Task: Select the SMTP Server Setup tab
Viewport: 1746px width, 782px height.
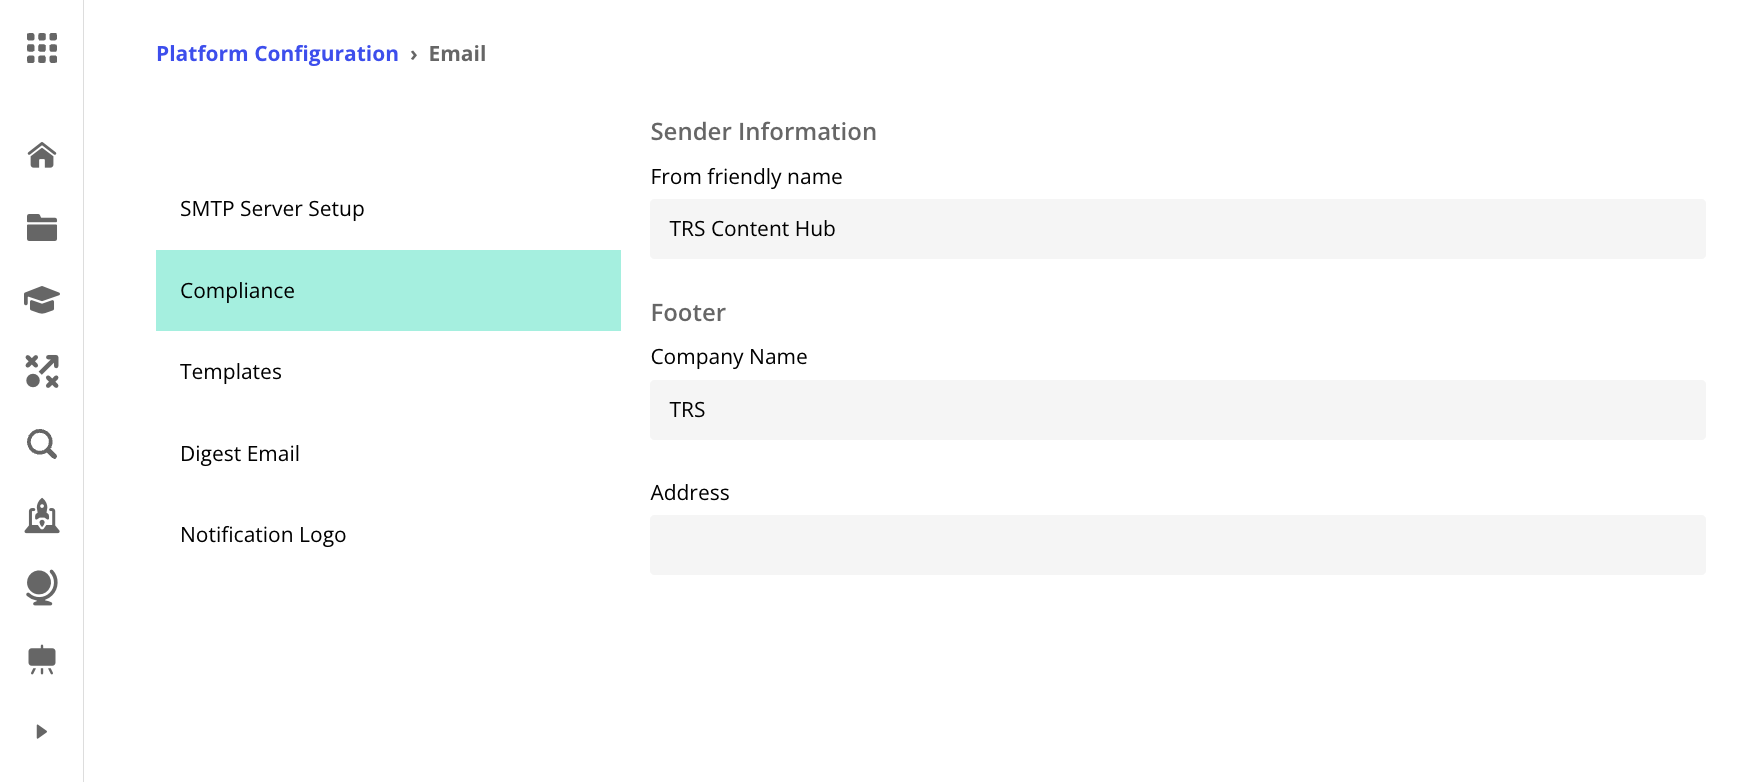Action: tap(272, 209)
